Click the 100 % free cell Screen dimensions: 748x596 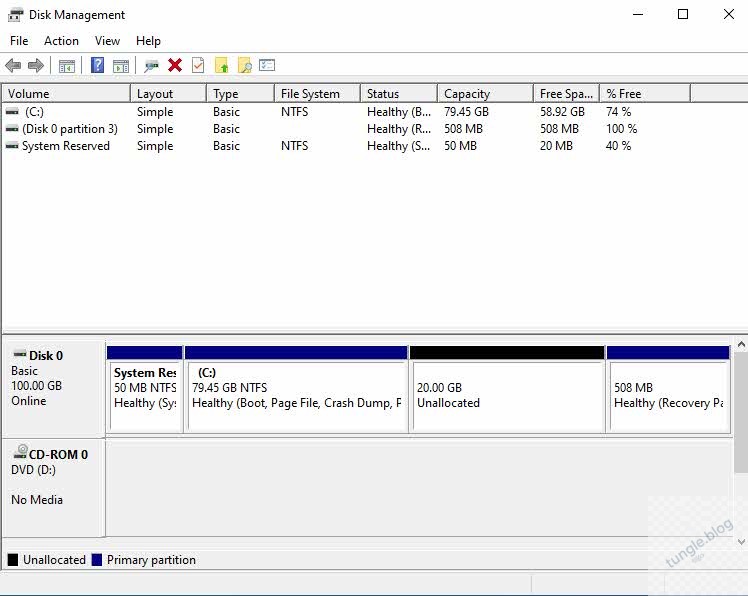pyautogui.click(x=622, y=129)
